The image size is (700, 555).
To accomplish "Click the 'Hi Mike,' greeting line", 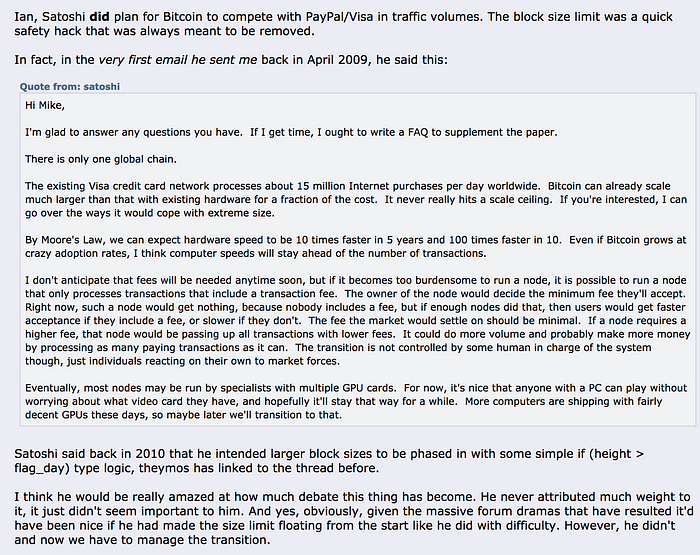I will [x=45, y=106].
